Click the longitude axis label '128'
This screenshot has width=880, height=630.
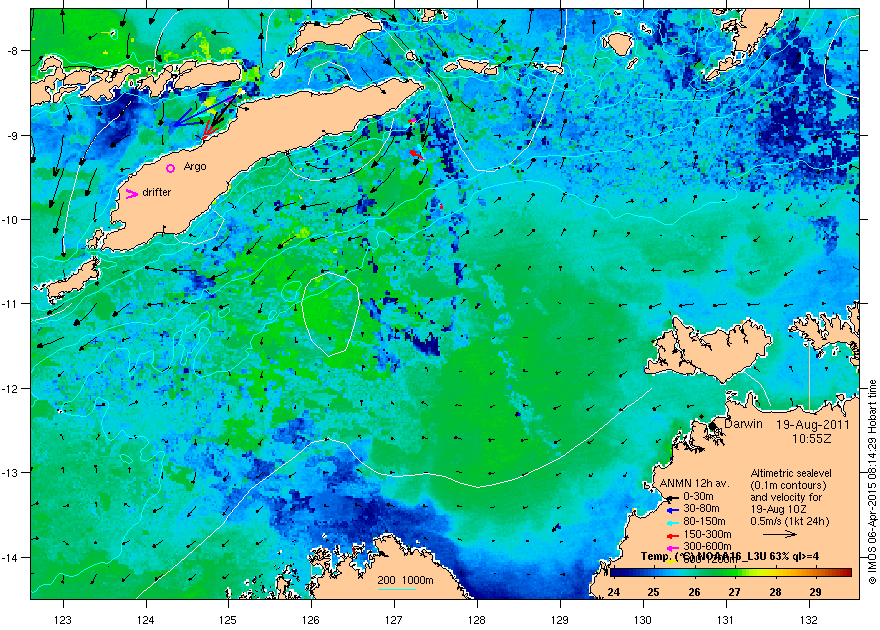[x=477, y=620]
